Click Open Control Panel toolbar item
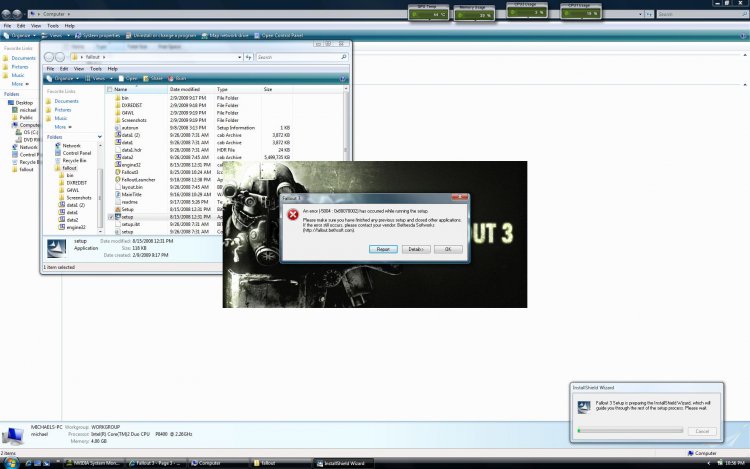The width and height of the screenshot is (750, 469). [279, 35]
